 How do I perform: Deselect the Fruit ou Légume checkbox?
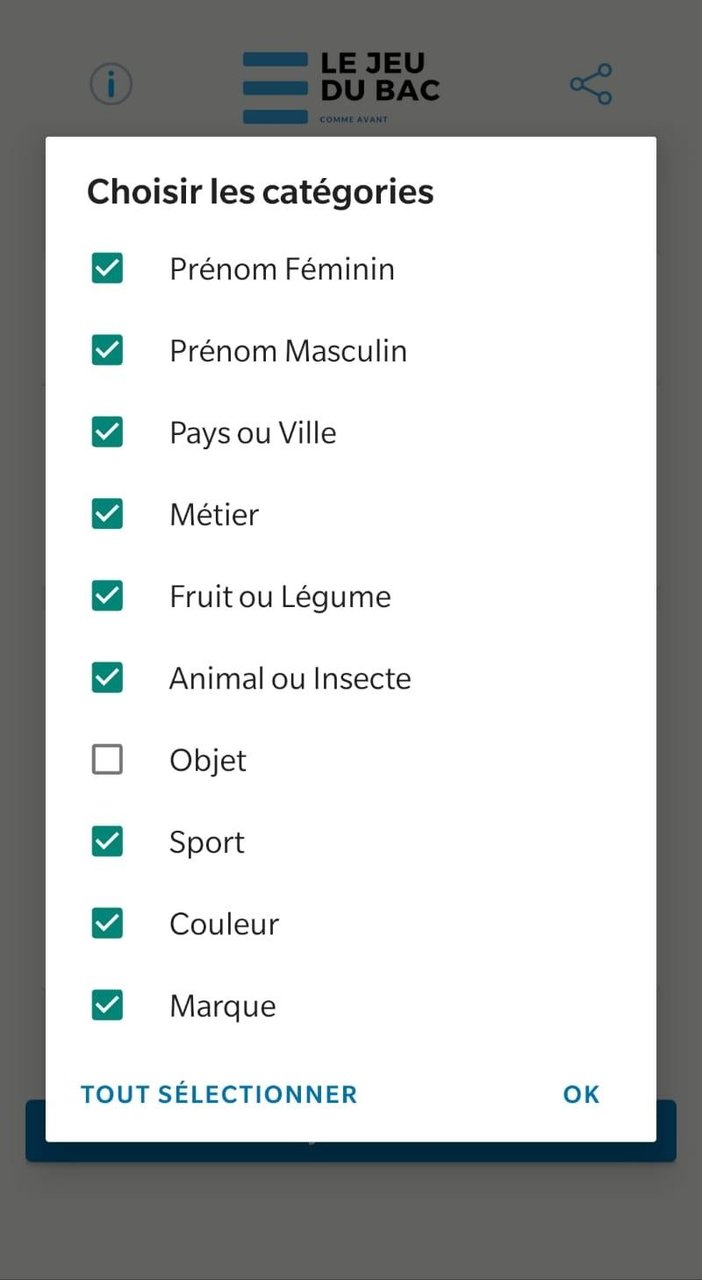[107, 596]
